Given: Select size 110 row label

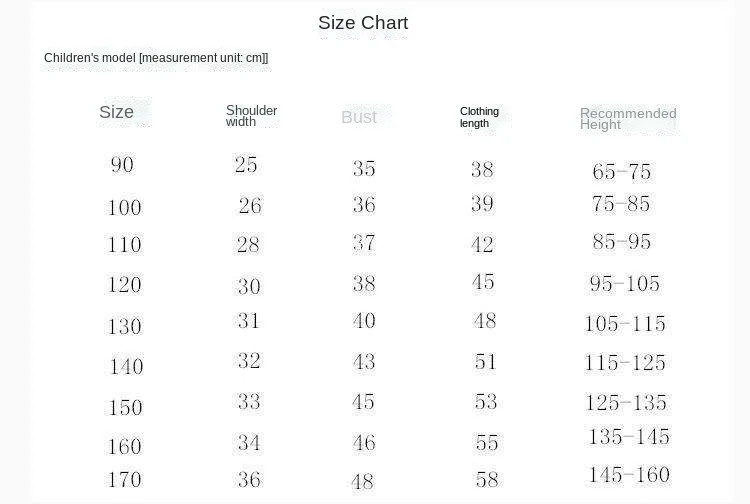Looking at the screenshot, I should pos(124,245).
